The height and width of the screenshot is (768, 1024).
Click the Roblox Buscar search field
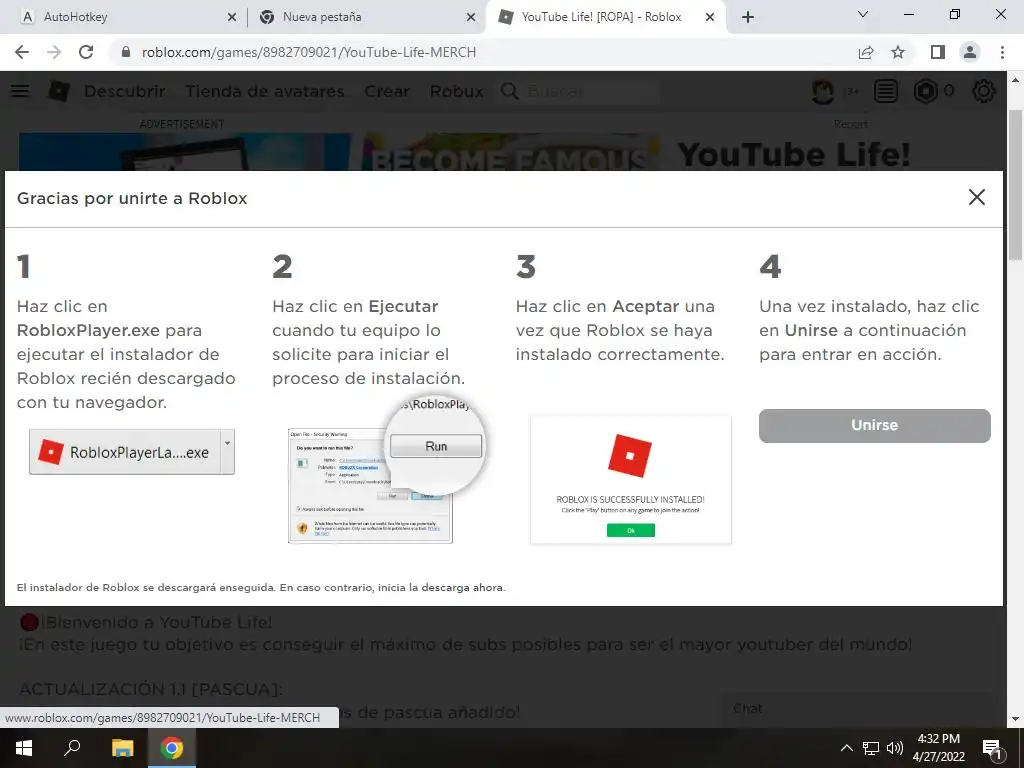point(591,91)
